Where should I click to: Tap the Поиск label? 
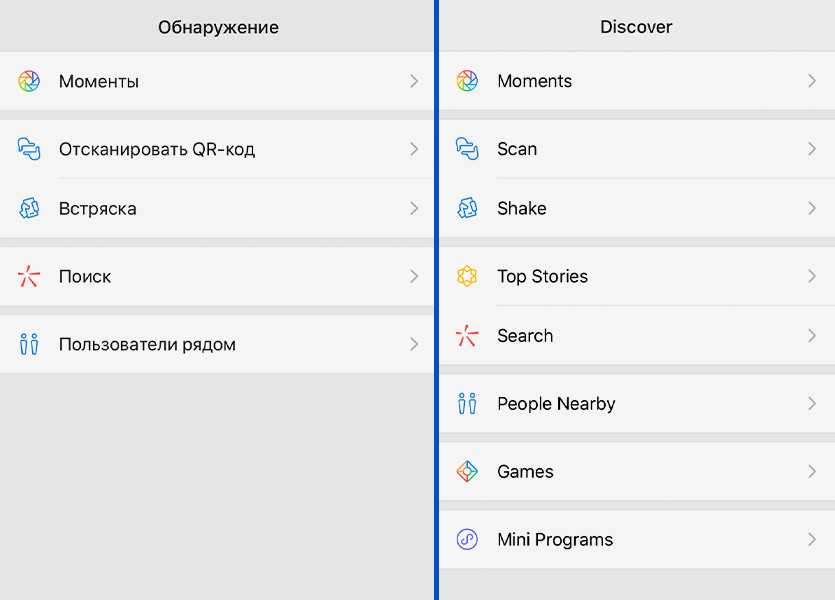pos(85,276)
